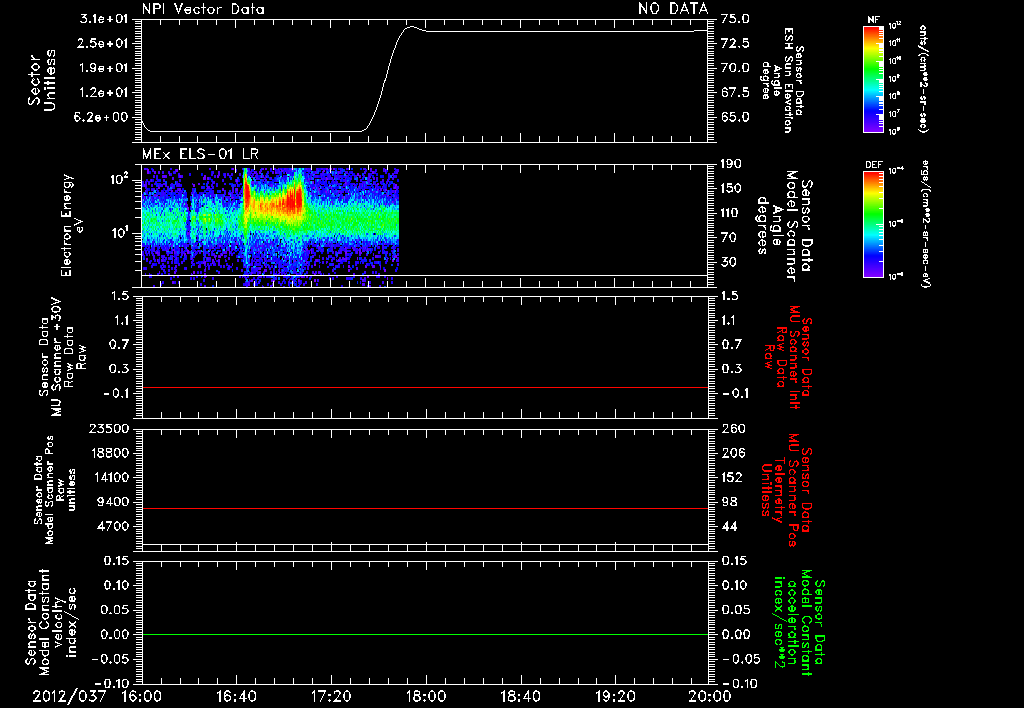Click the "3.1e+01" tick value
The image size is (1024, 708).
tap(104, 18)
